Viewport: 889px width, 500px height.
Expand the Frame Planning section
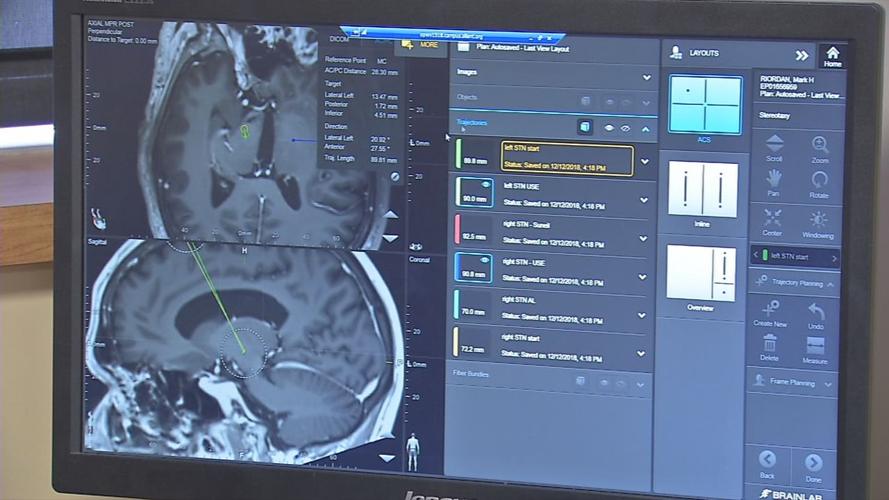coord(828,385)
